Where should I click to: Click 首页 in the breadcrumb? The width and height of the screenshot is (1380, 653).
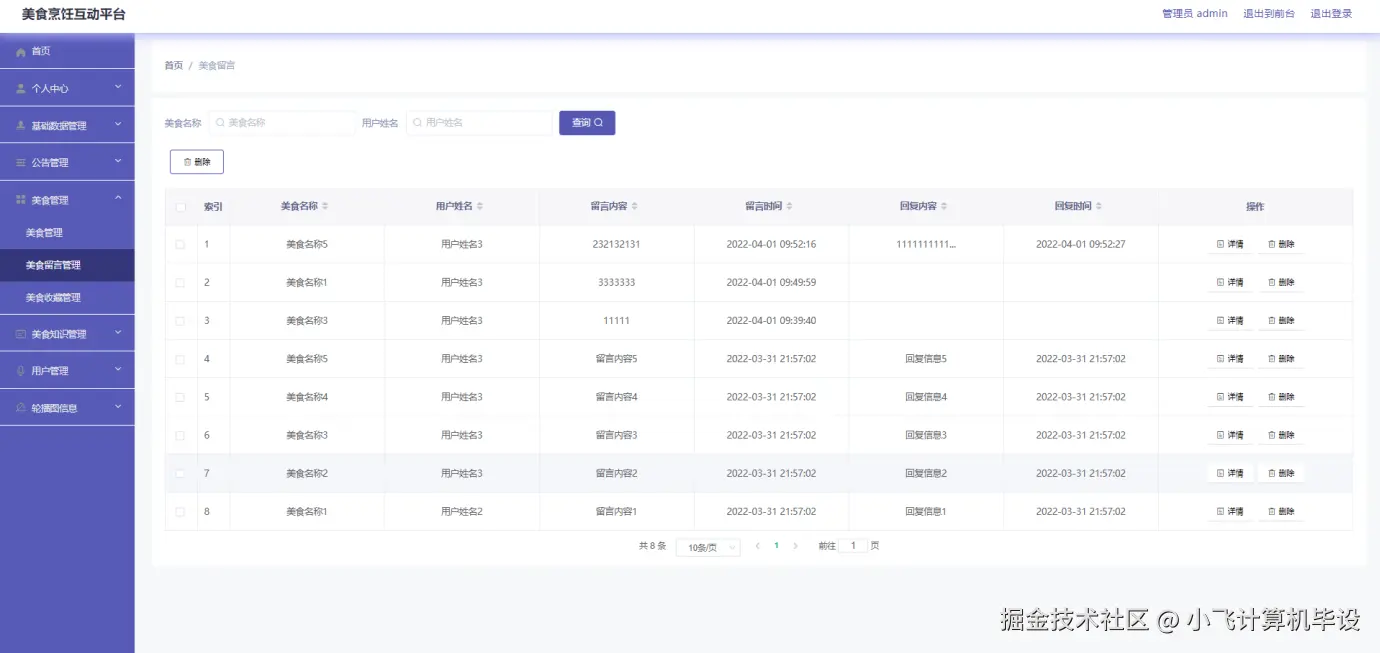click(x=174, y=65)
